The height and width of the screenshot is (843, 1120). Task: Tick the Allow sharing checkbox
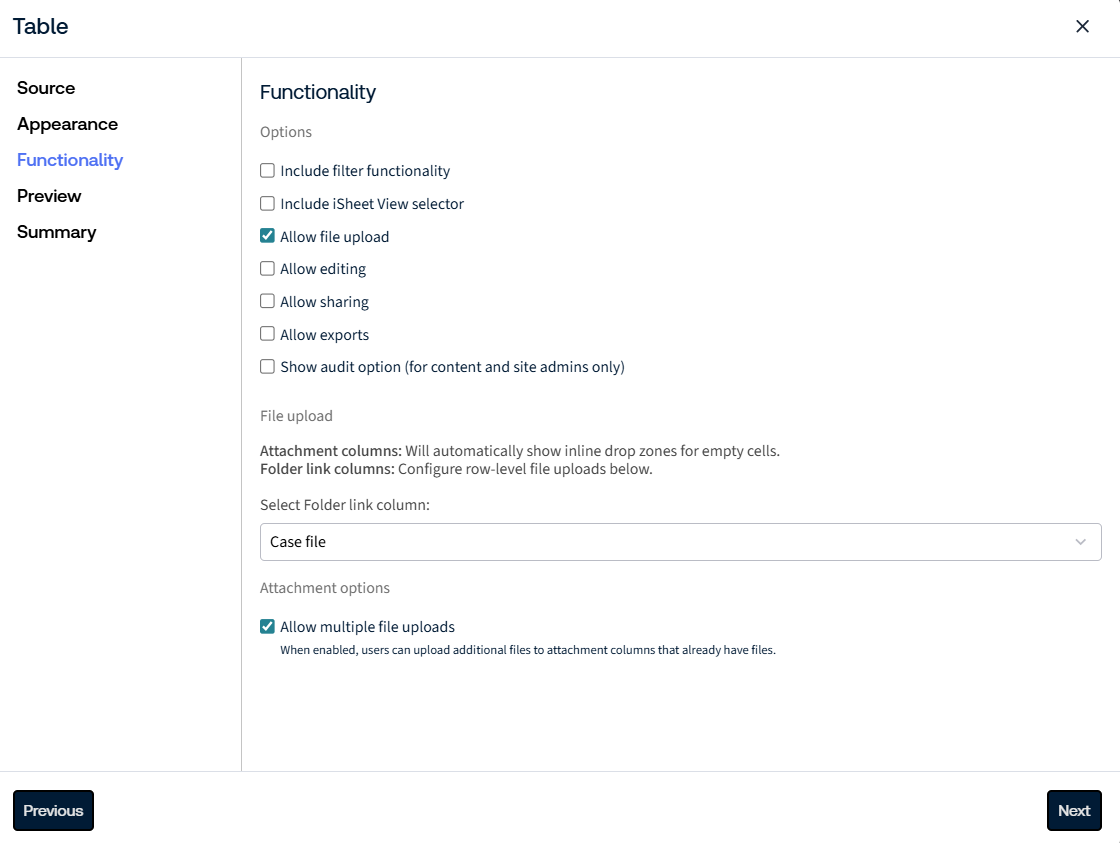pos(267,301)
